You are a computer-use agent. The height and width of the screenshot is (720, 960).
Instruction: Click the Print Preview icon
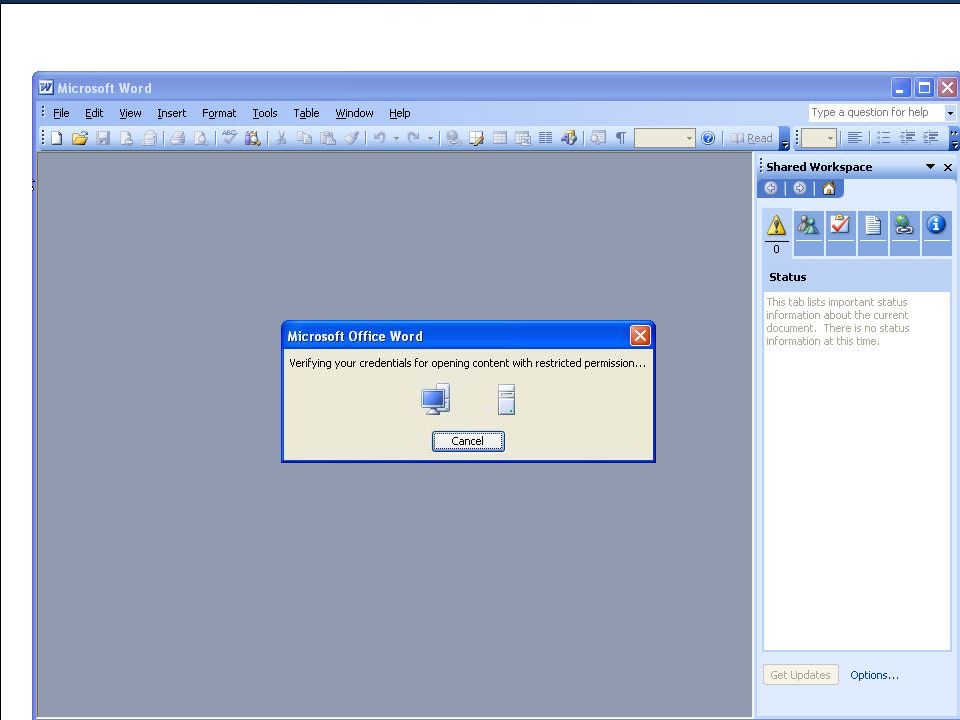pos(200,138)
